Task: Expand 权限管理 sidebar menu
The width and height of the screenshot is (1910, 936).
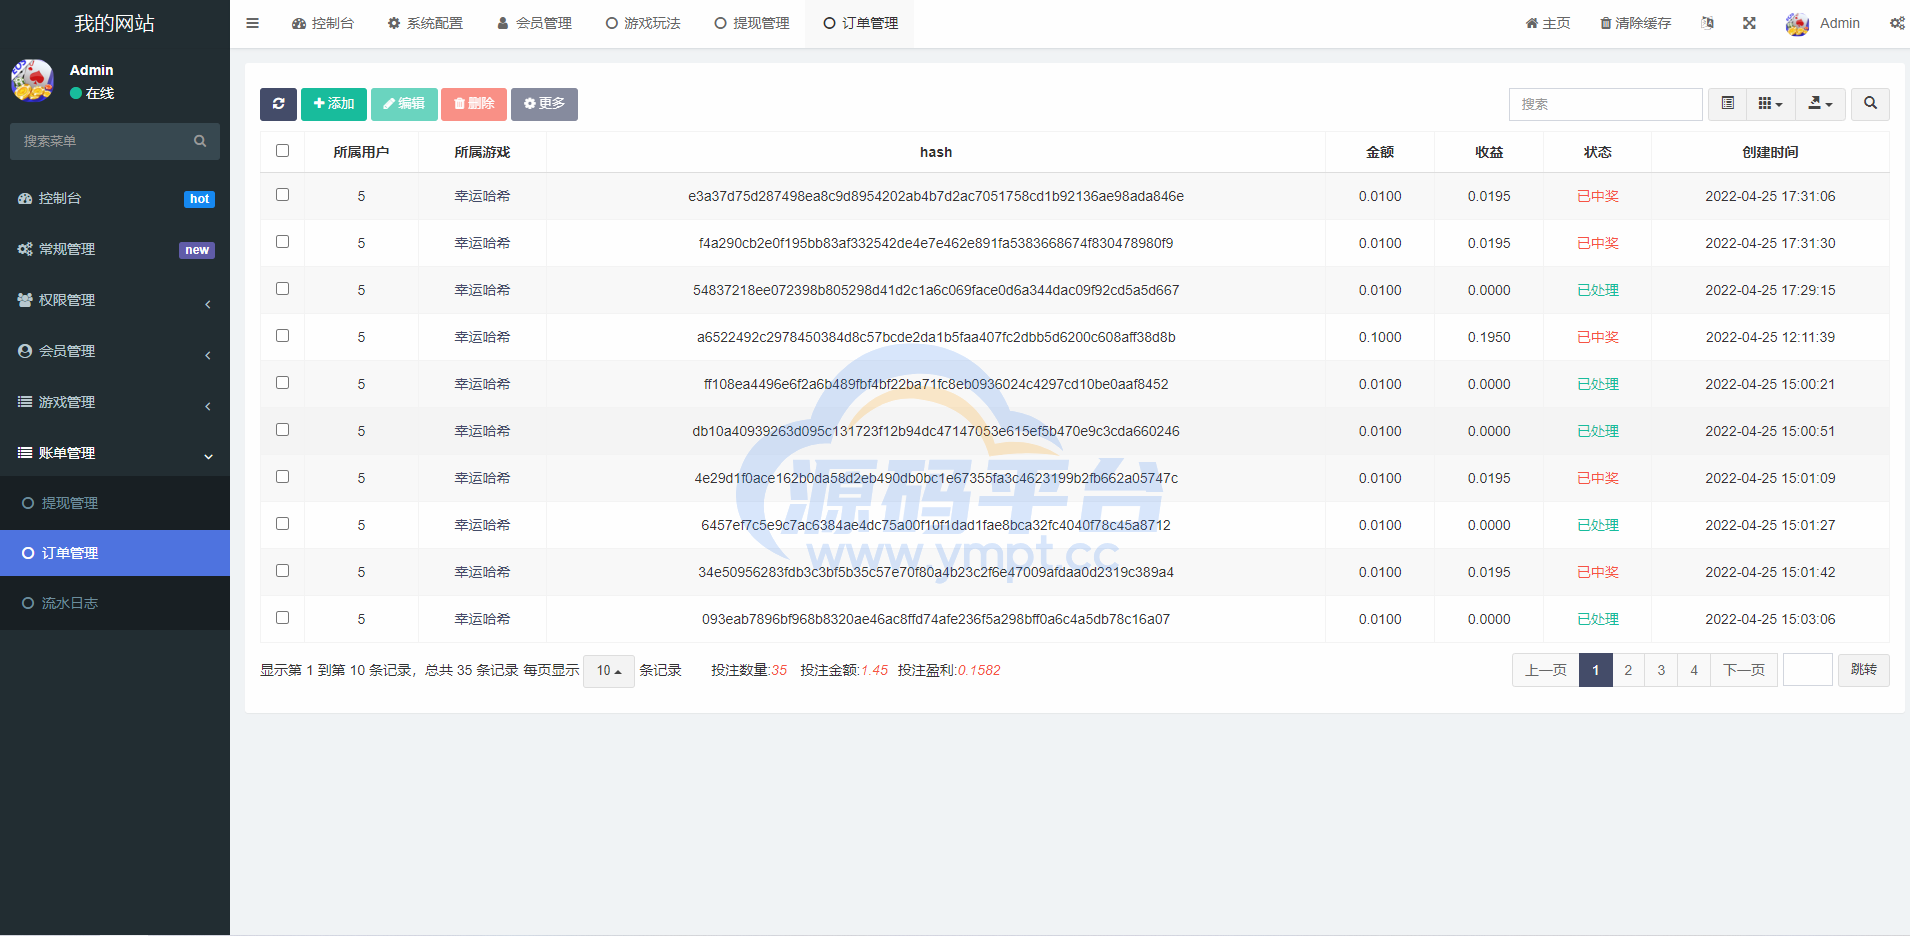Action: 115,300
